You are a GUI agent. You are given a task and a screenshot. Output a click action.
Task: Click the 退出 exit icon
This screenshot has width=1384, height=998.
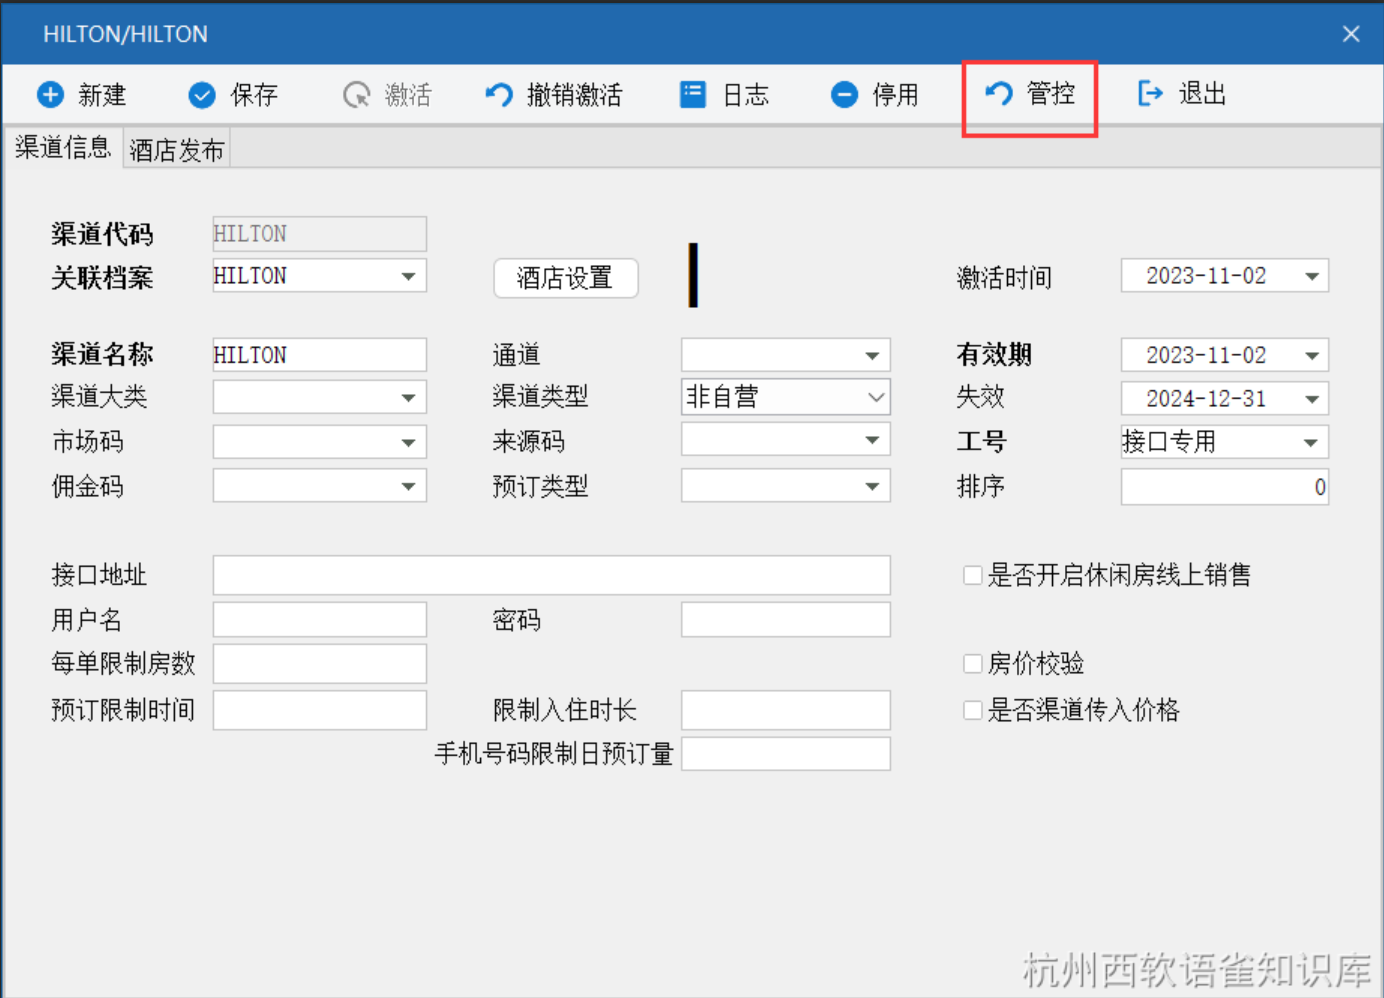1150,94
